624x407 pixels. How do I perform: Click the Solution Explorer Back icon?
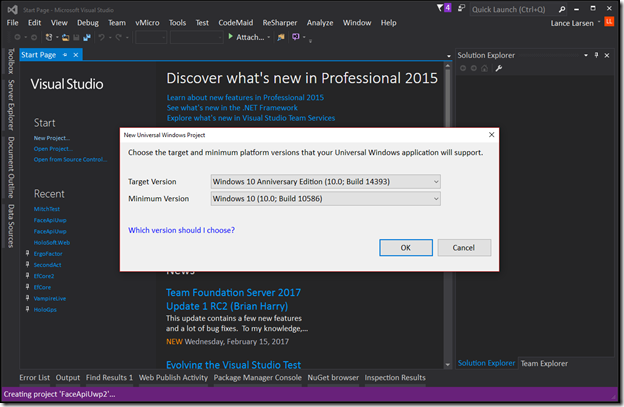[463, 68]
